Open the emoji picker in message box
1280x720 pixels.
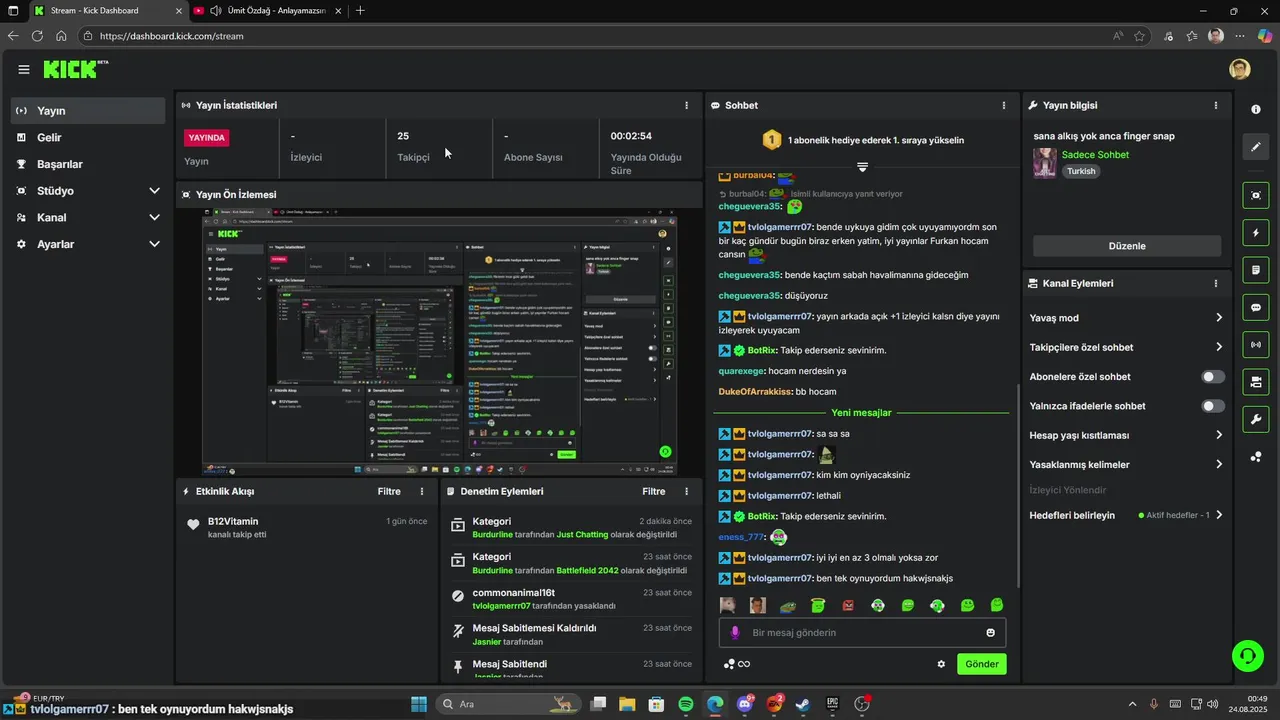click(991, 633)
